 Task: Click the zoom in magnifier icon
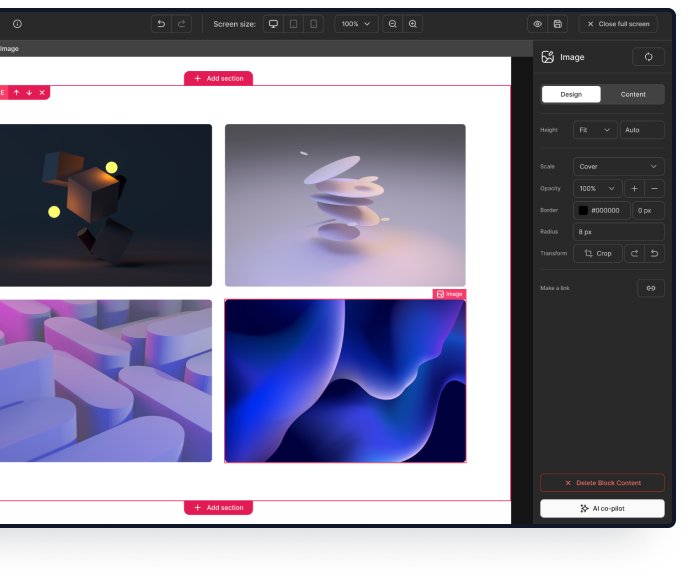[413, 24]
